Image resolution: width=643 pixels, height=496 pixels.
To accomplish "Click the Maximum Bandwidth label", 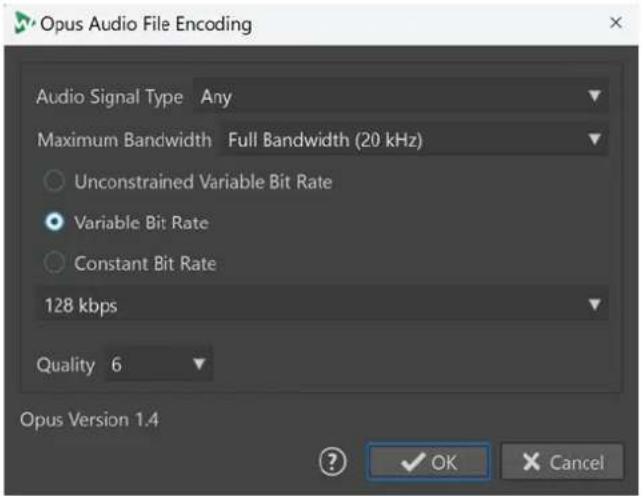I will 124,140.
